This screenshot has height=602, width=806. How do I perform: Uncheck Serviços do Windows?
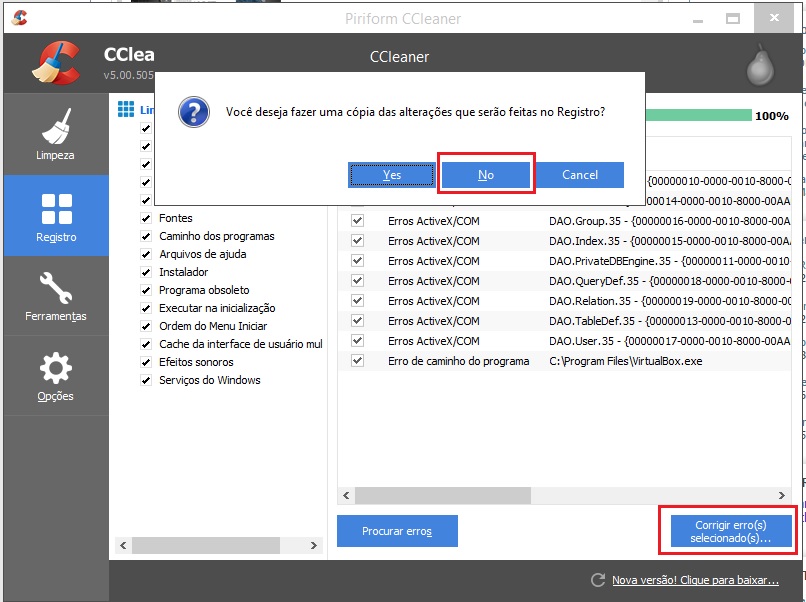point(146,380)
